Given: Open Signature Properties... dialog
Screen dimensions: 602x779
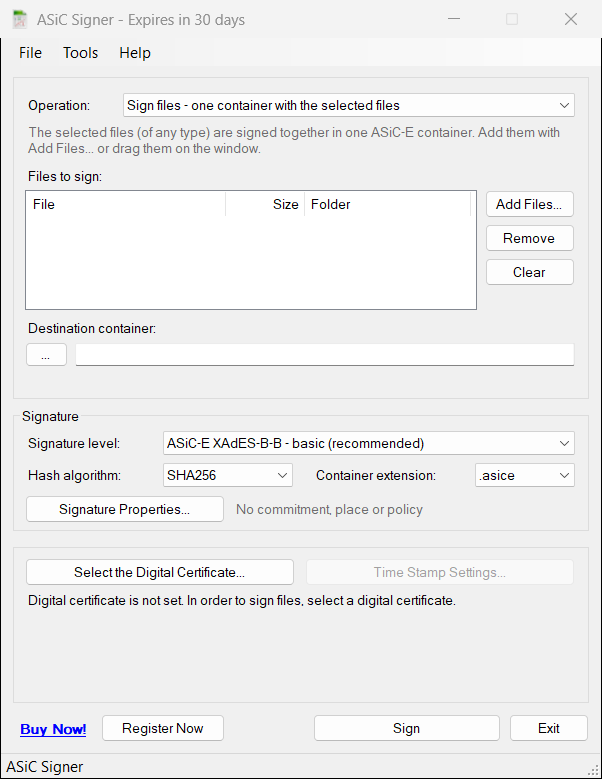Looking at the screenshot, I should [x=125, y=509].
